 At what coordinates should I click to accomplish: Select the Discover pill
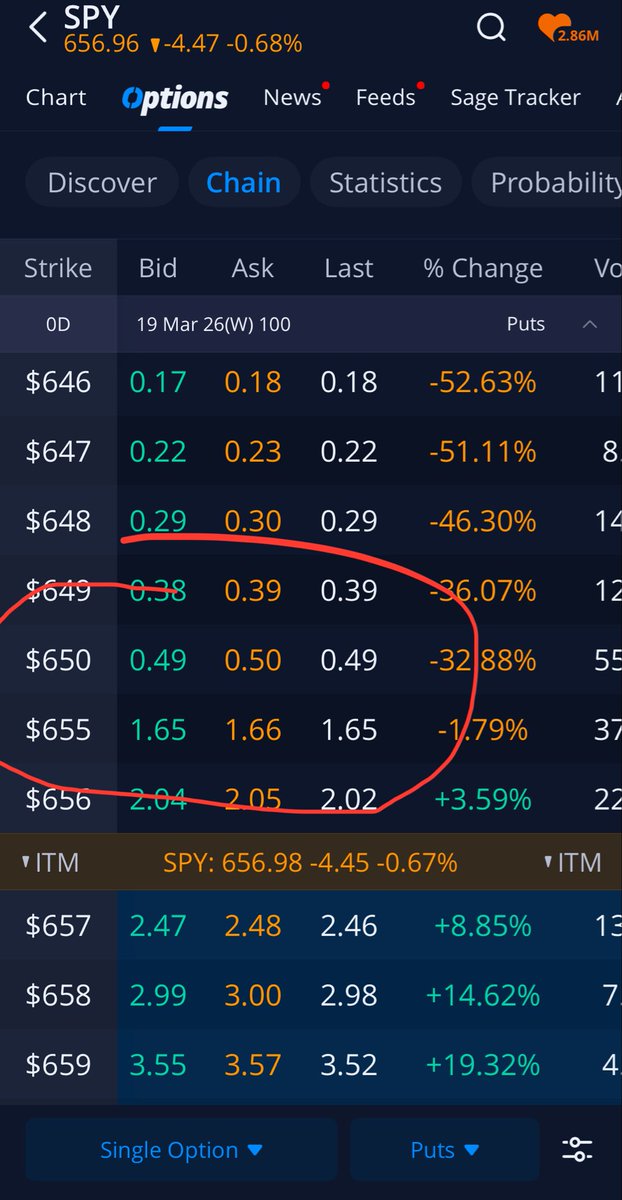[102, 182]
